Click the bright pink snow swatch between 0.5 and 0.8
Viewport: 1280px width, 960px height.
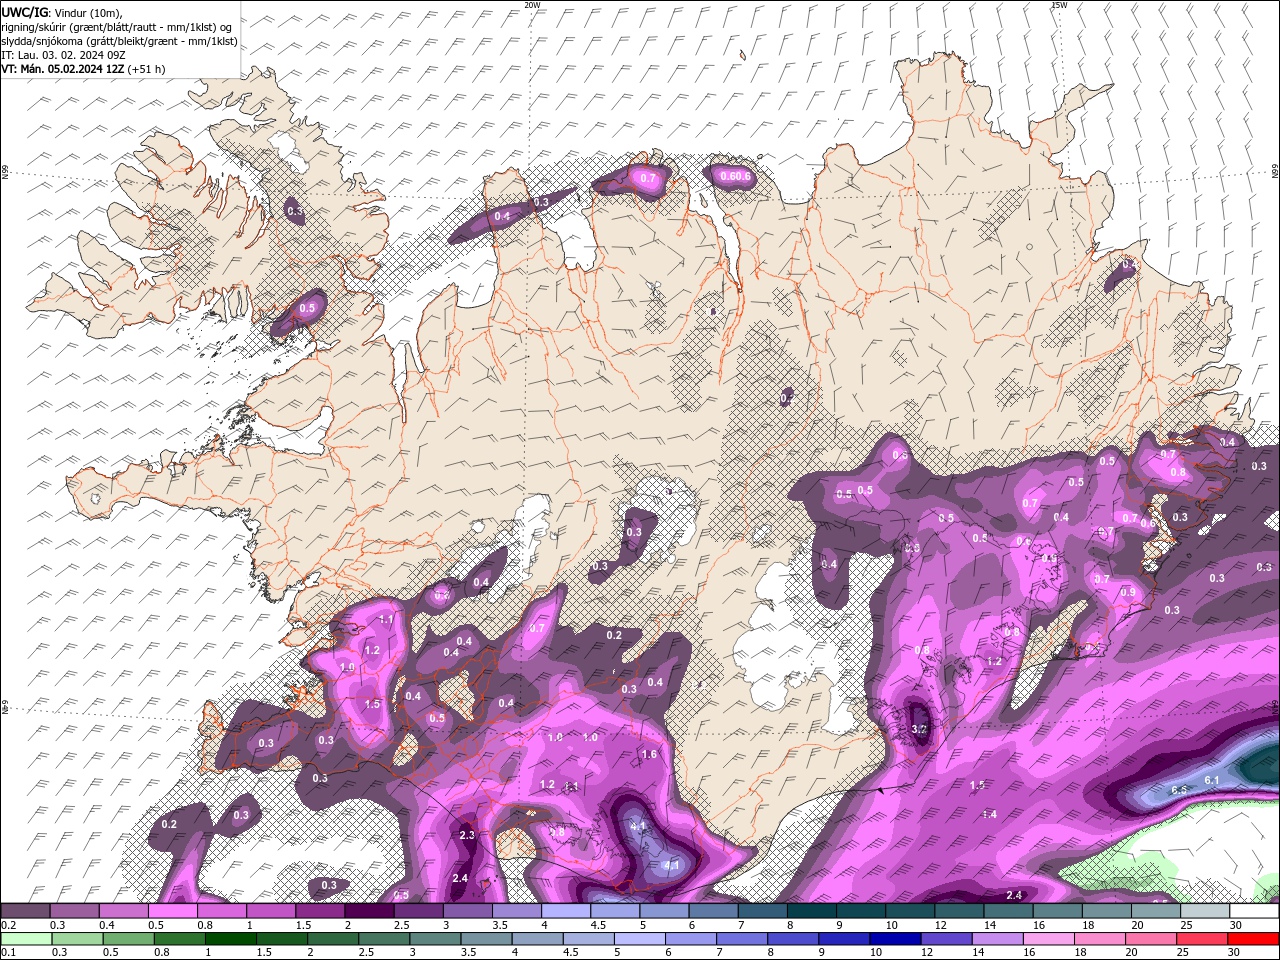point(172,911)
